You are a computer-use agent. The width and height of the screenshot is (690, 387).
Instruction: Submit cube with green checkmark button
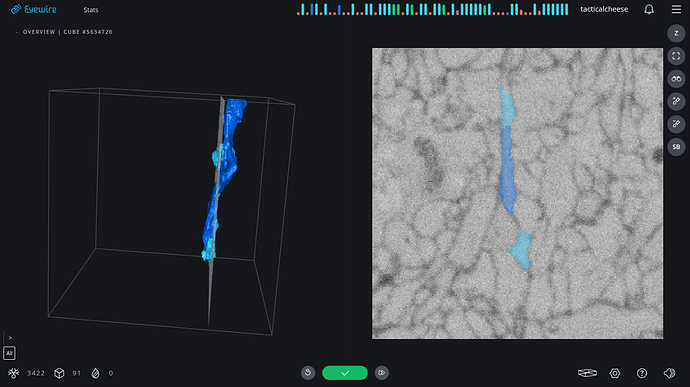pos(345,373)
